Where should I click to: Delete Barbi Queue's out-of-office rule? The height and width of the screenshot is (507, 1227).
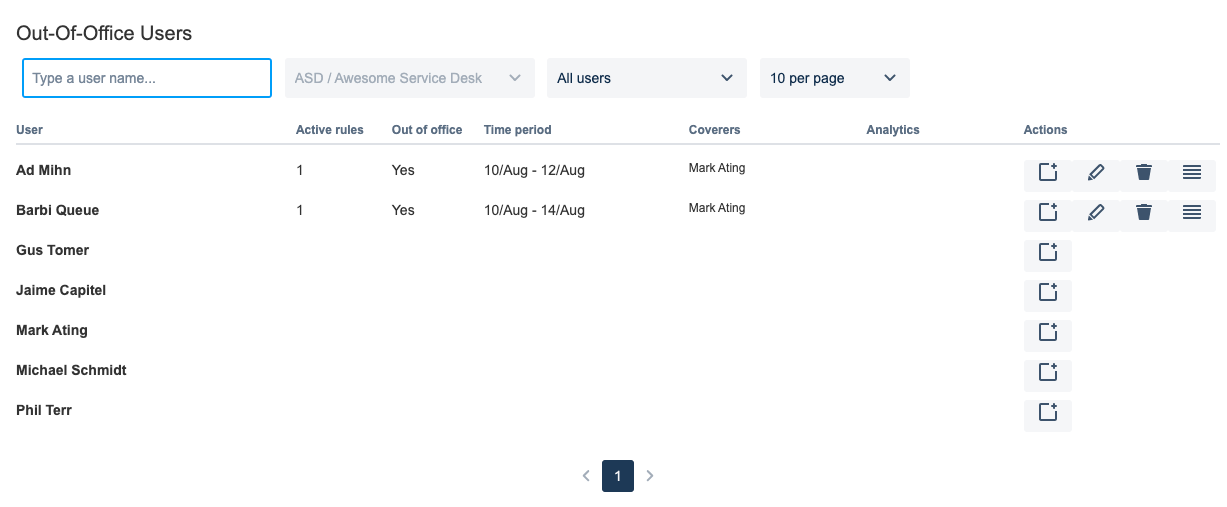[1144, 212]
